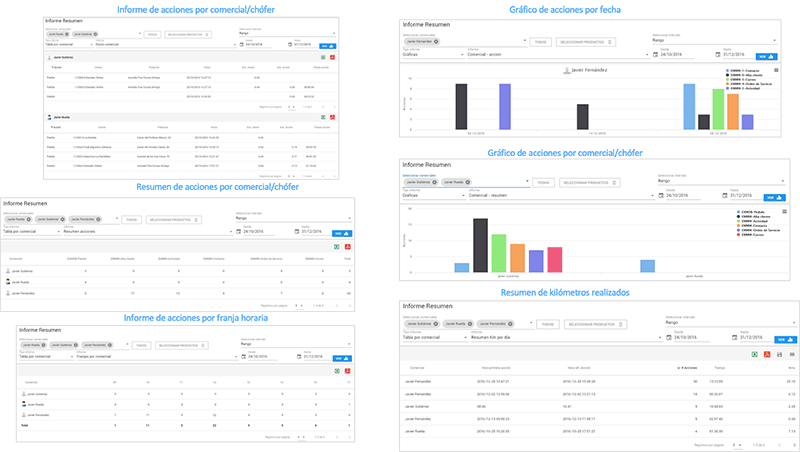
Task: Click VER button in Gráfico por comercial/chófer
Action: (774, 197)
